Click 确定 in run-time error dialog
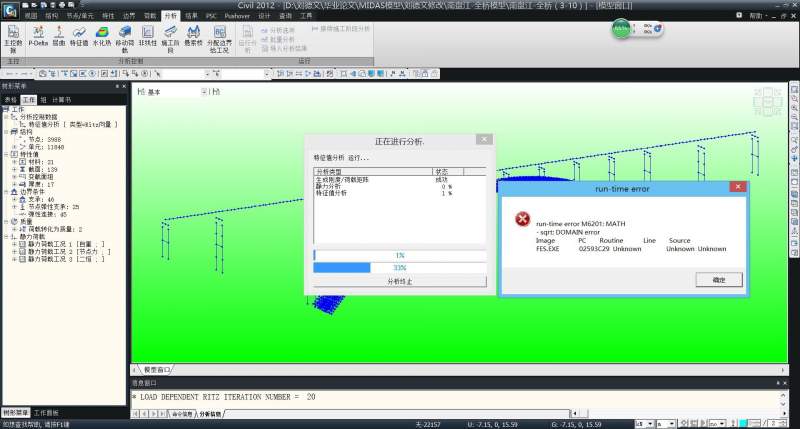 tap(719, 280)
